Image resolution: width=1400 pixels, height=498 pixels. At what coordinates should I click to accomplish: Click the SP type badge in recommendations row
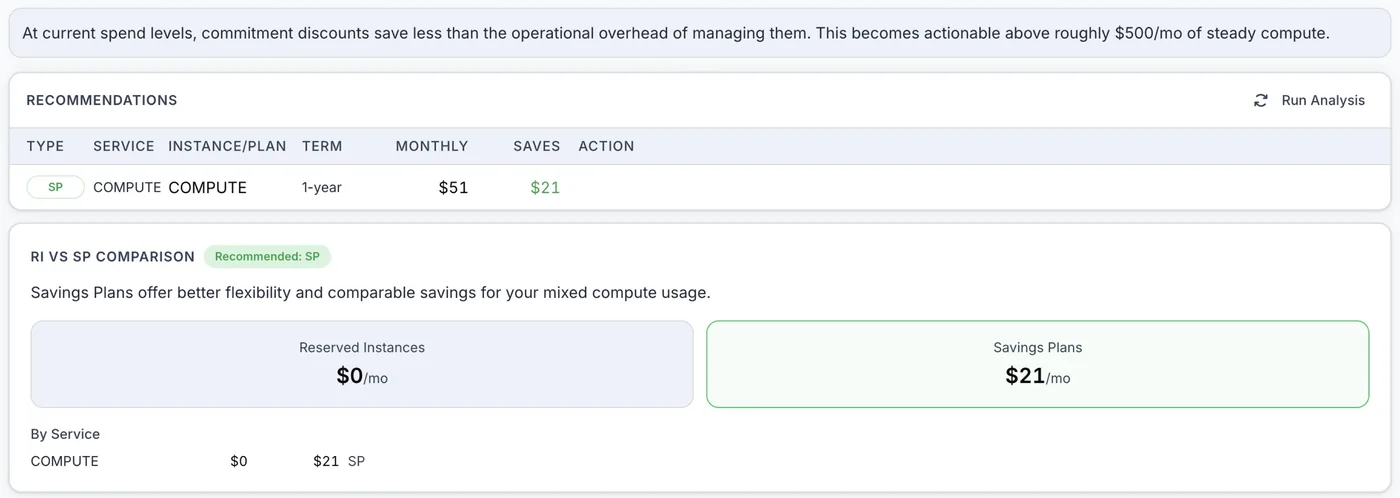pyautogui.click(x=55, y=187)
